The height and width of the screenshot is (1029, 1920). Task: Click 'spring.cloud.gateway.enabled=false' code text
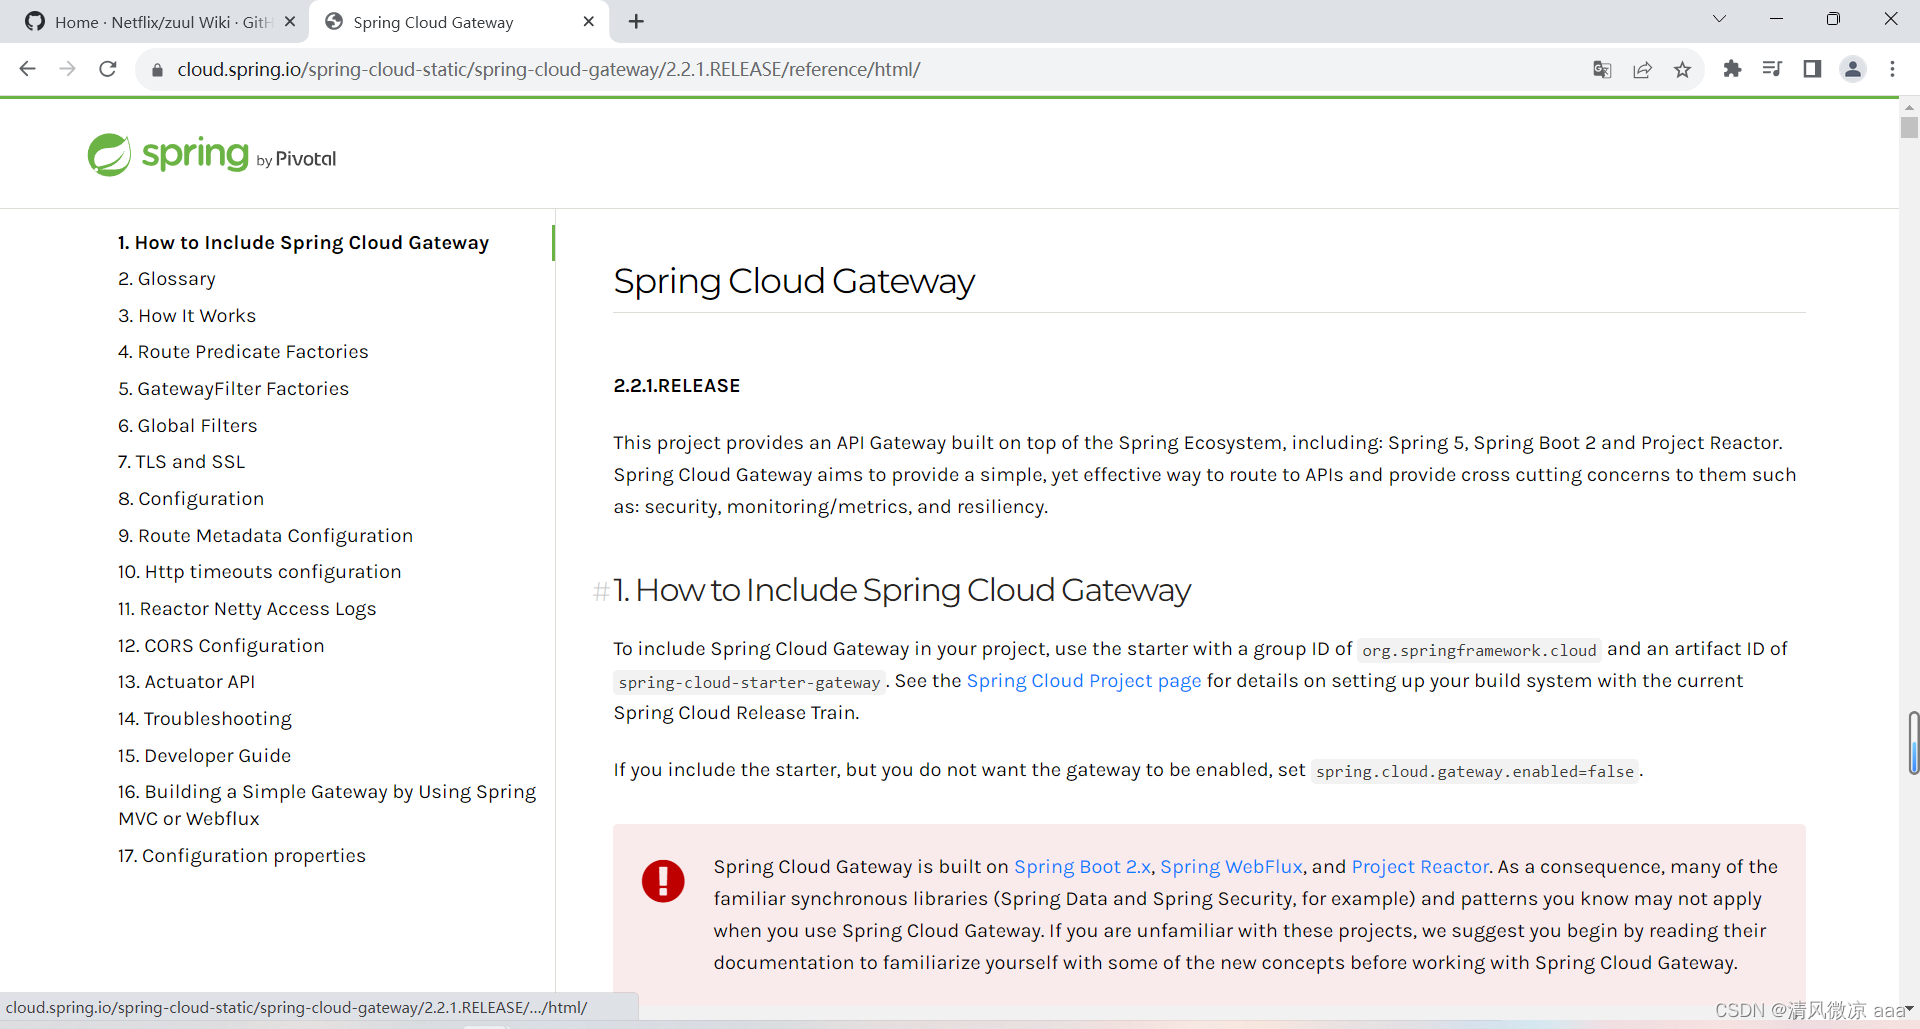1475,771
